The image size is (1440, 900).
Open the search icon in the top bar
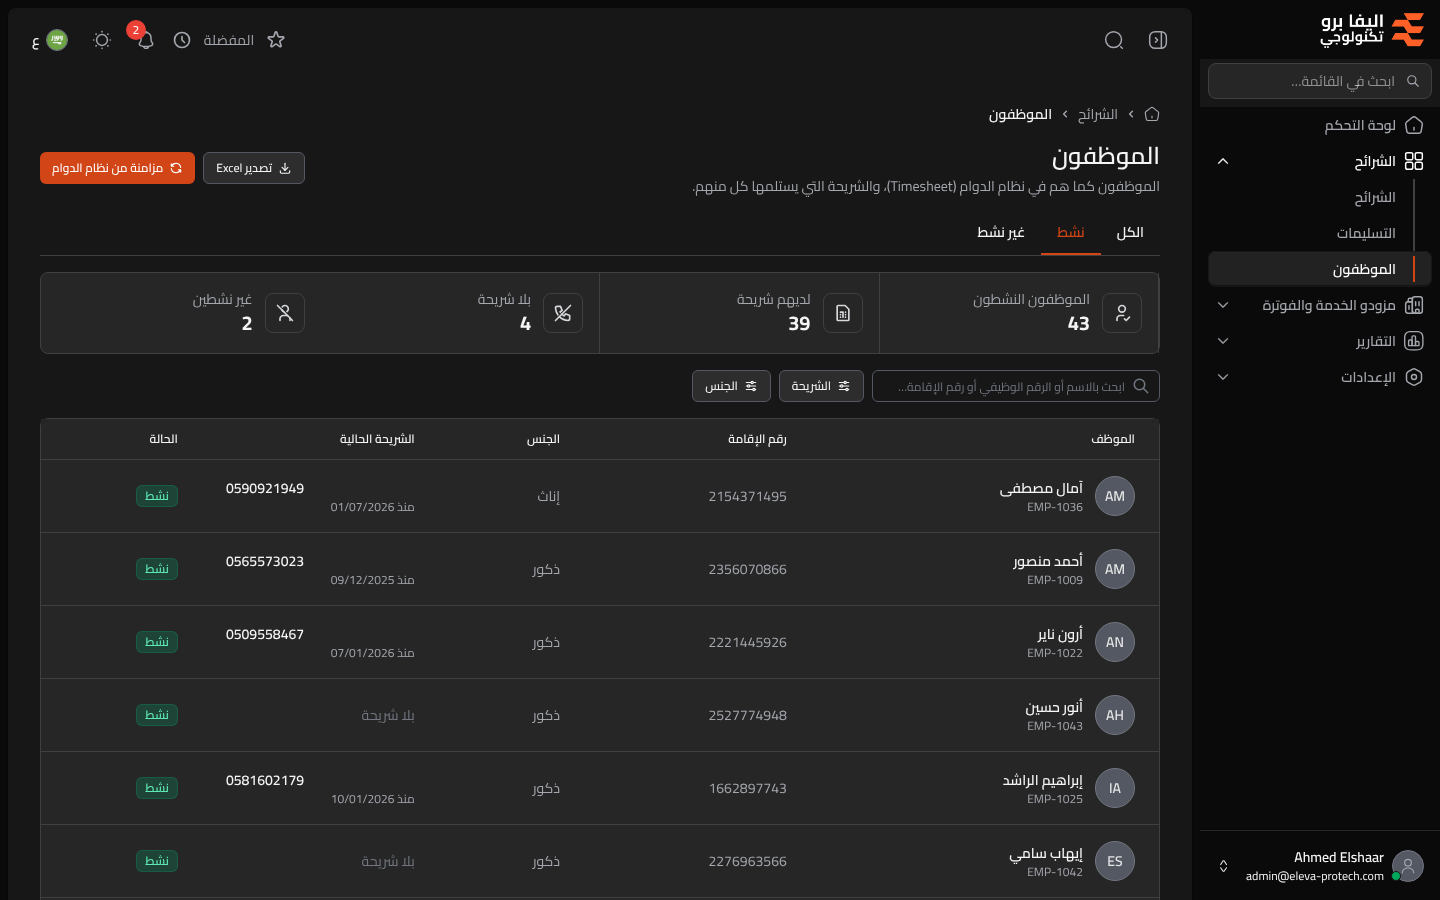tap(1114, 40)
